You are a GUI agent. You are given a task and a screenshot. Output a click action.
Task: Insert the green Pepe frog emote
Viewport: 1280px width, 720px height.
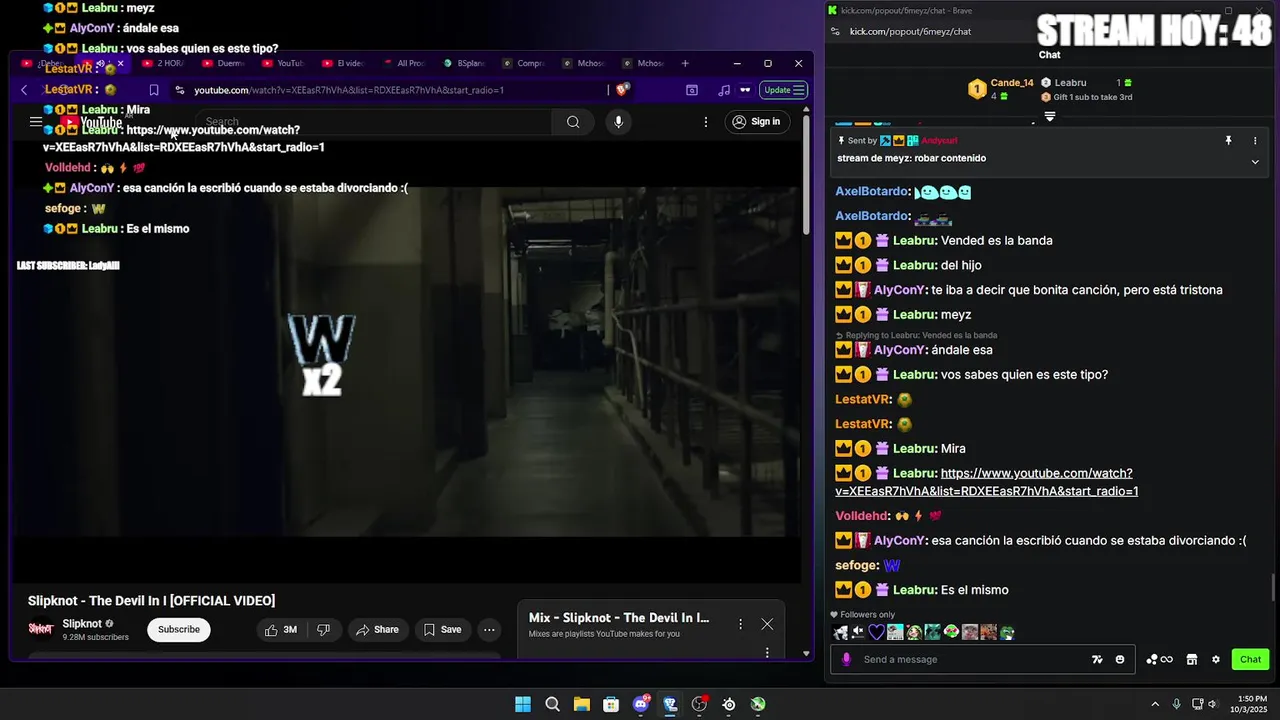point(1007,632)
